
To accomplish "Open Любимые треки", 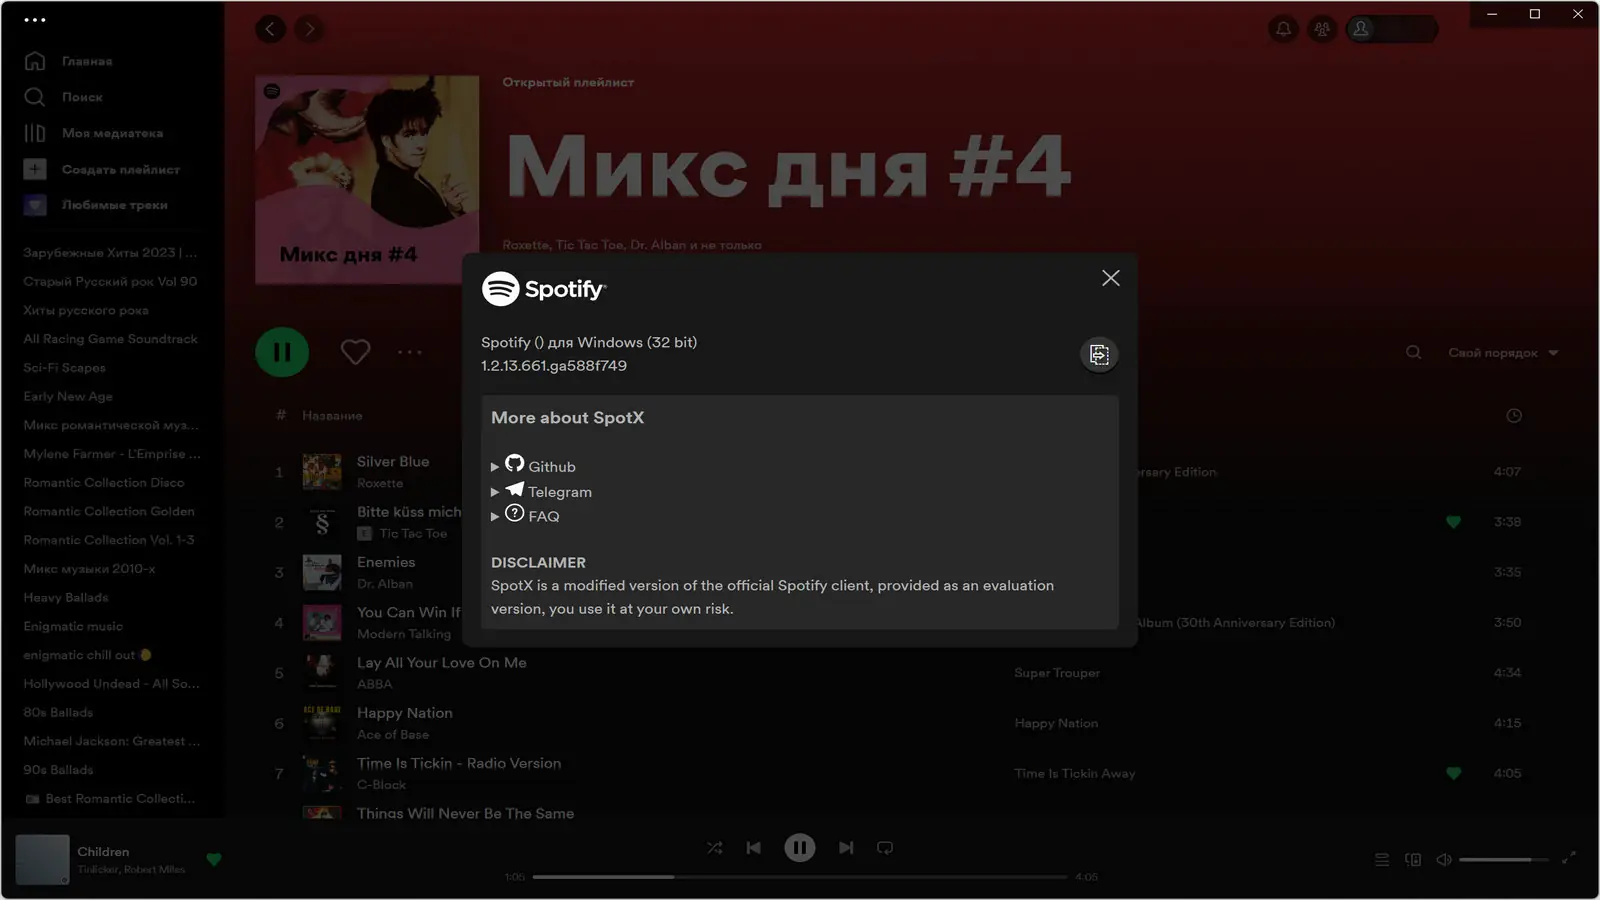I will coord(95,205).
